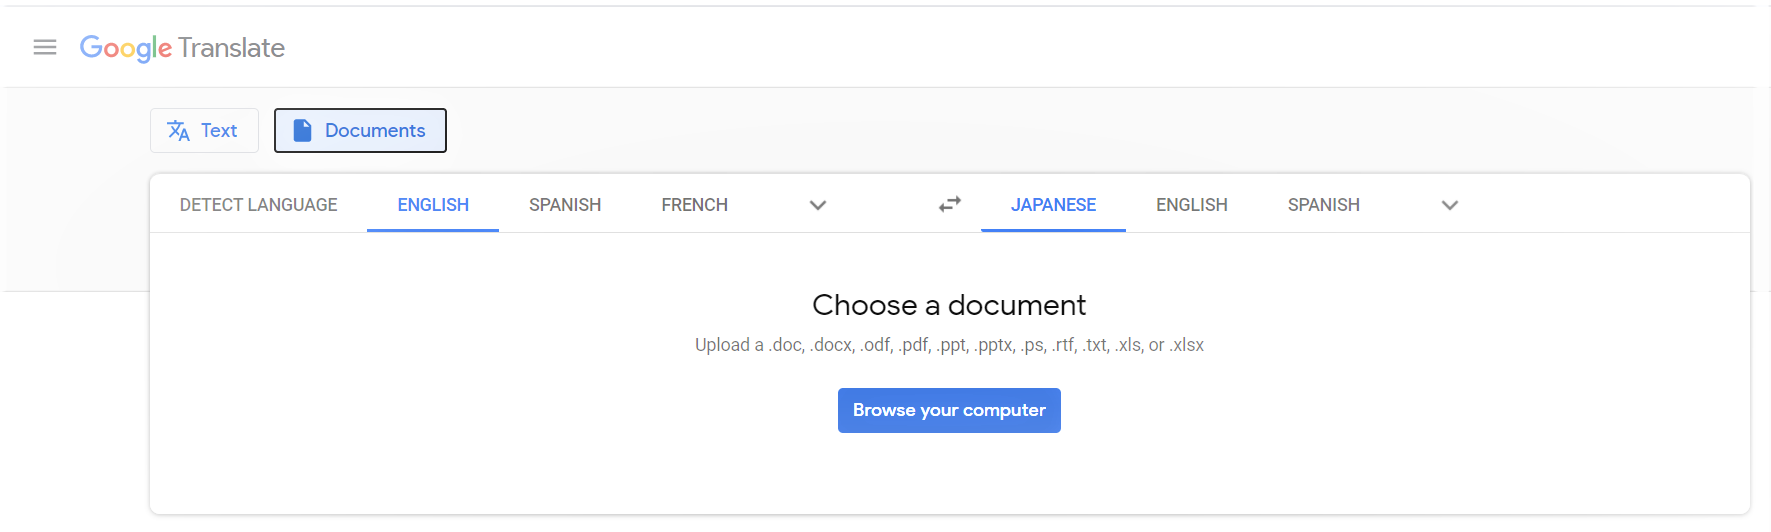The image size is (1771, 532).
Task: Click the supported file formats text
Action: (x=949, y=345)
